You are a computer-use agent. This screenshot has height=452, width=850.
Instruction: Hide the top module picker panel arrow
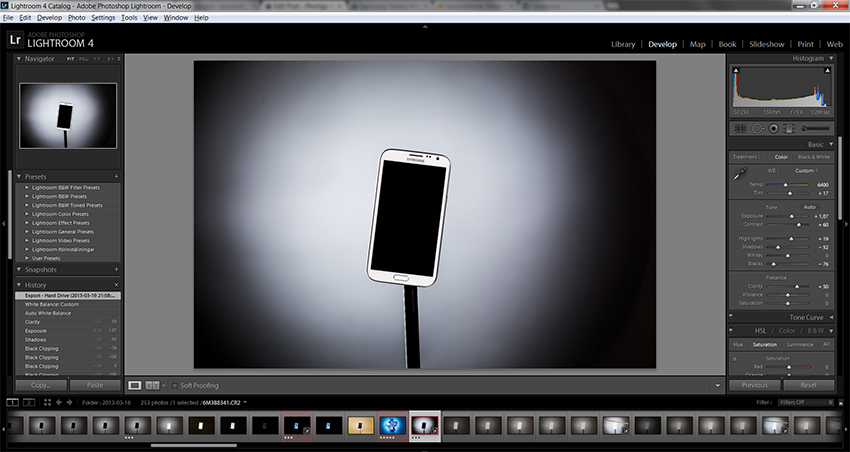click(x=425, y=26)
